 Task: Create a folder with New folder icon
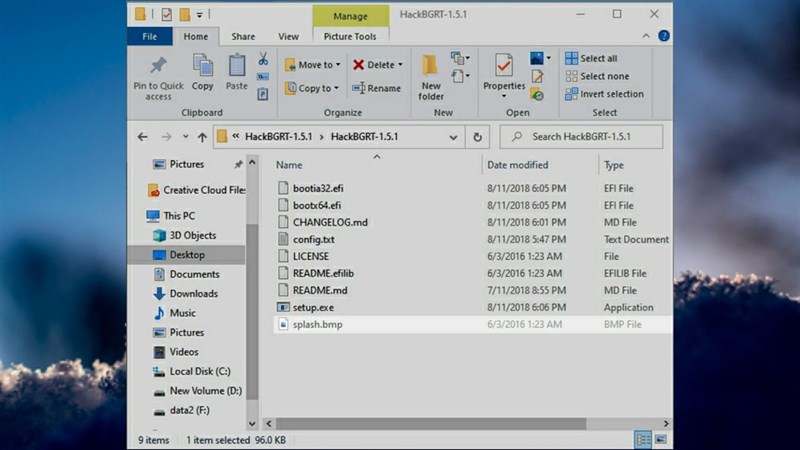[x=431, y=67]
